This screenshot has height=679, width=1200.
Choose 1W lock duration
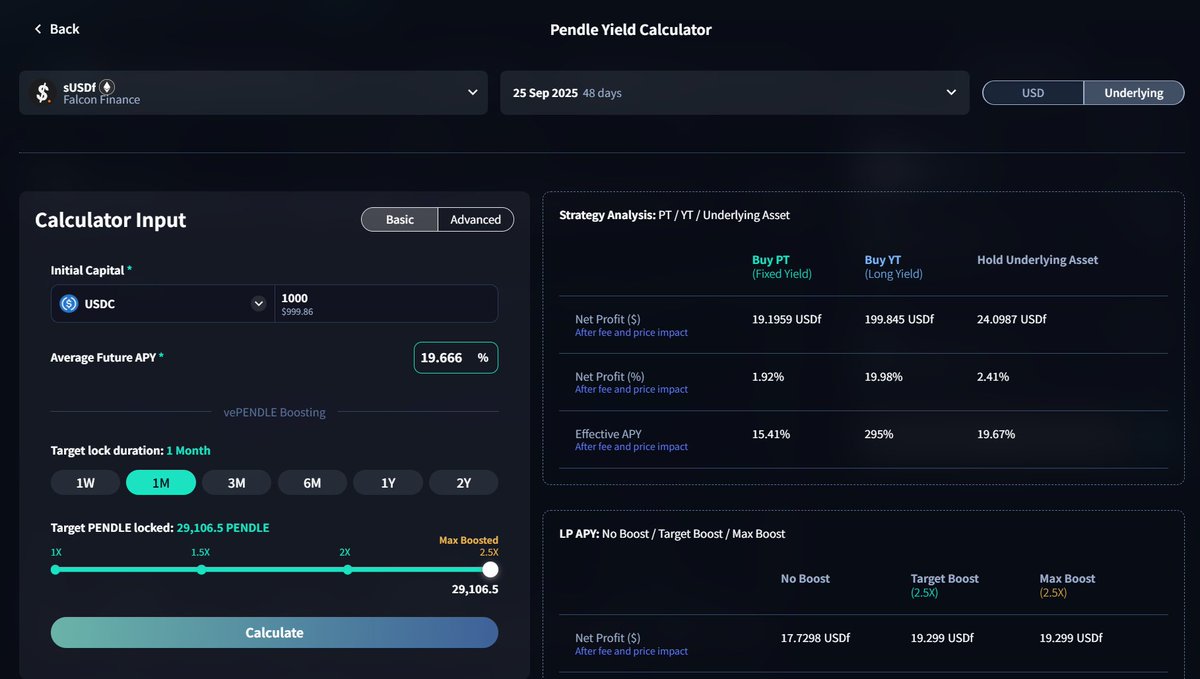(85, 483)
